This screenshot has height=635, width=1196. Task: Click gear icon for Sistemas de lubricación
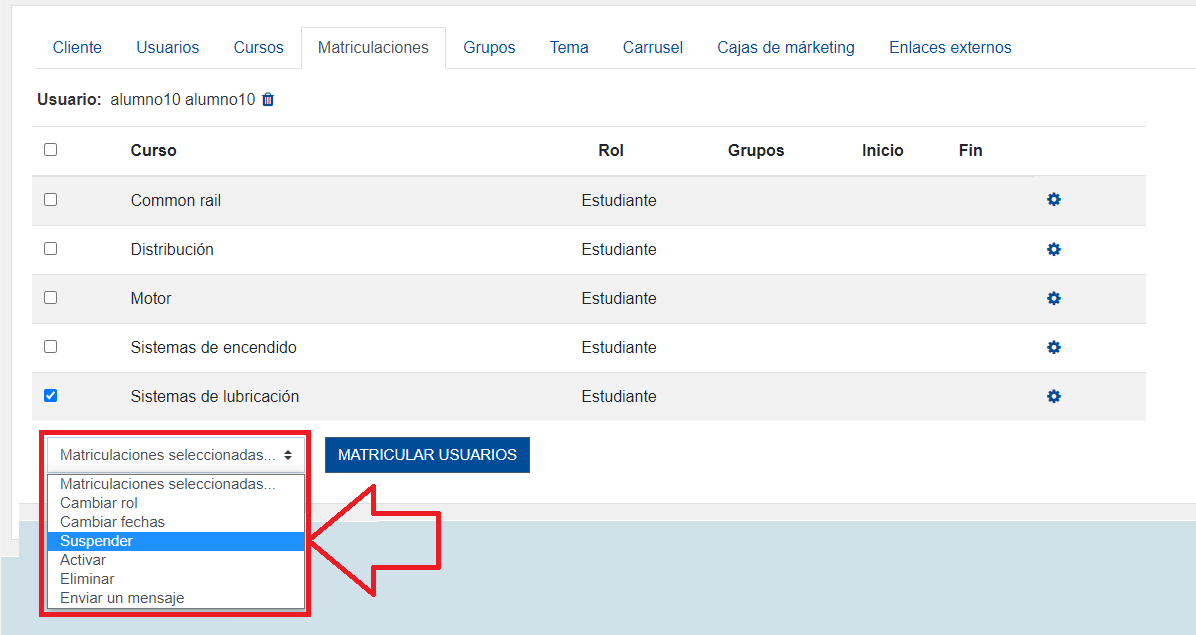pyautogui.click(x=1053, y=396)
